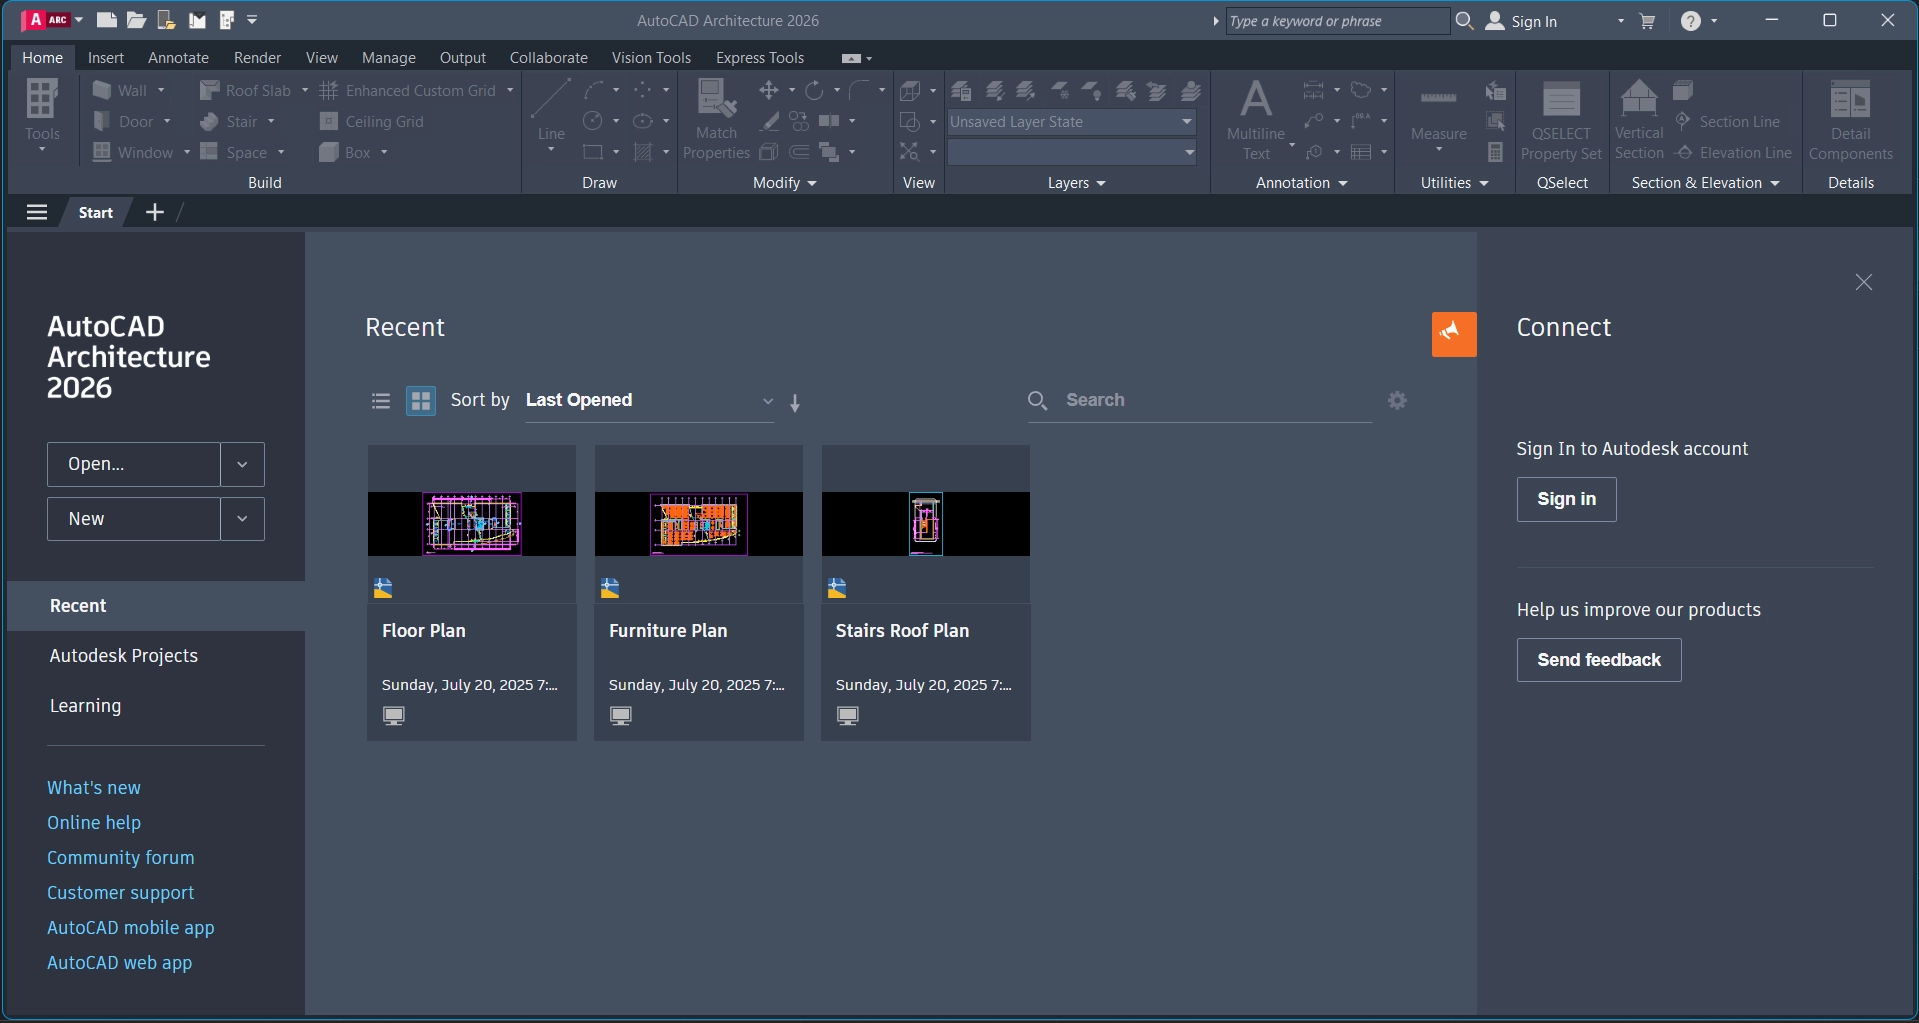The width and height of the screenshot is (1919, 1023).
Task: Click the Detail Components tool
Action: coord(1851,120)
